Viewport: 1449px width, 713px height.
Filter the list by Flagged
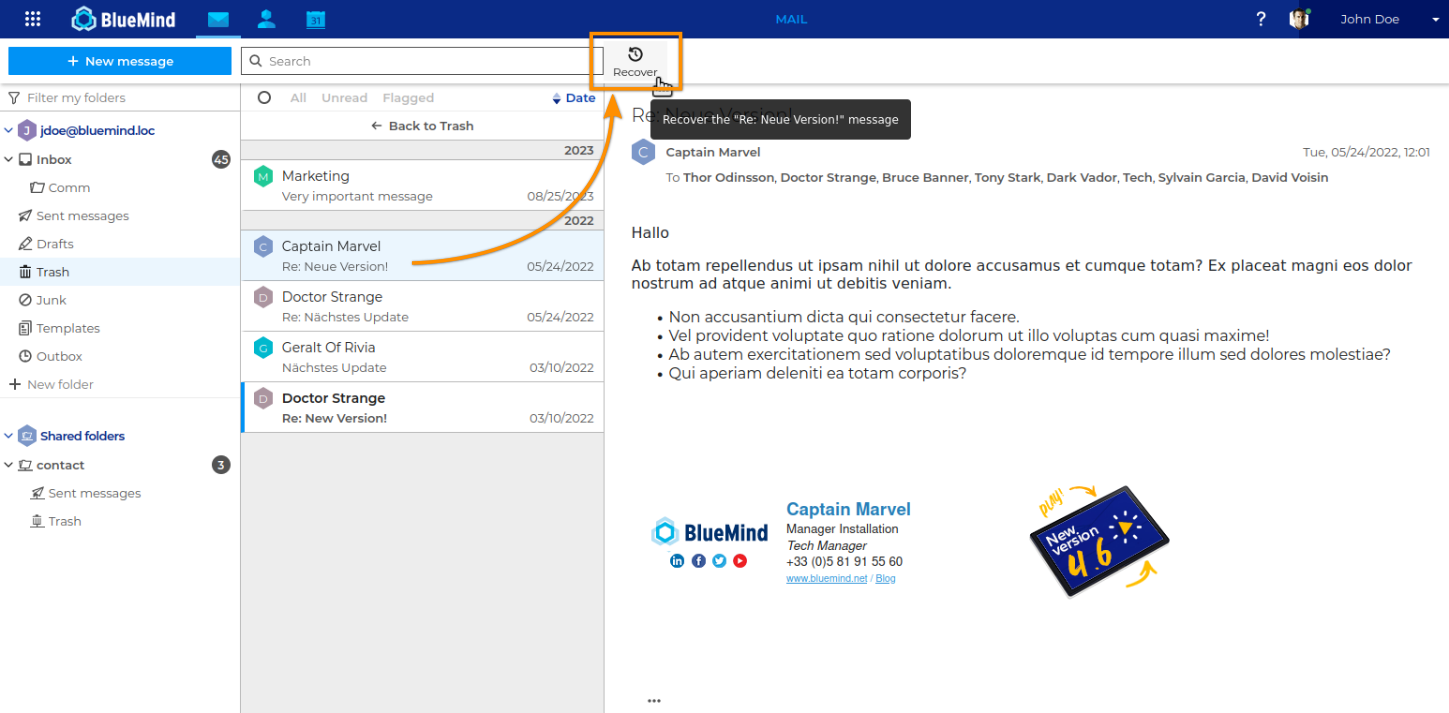[x=408, y=98]
